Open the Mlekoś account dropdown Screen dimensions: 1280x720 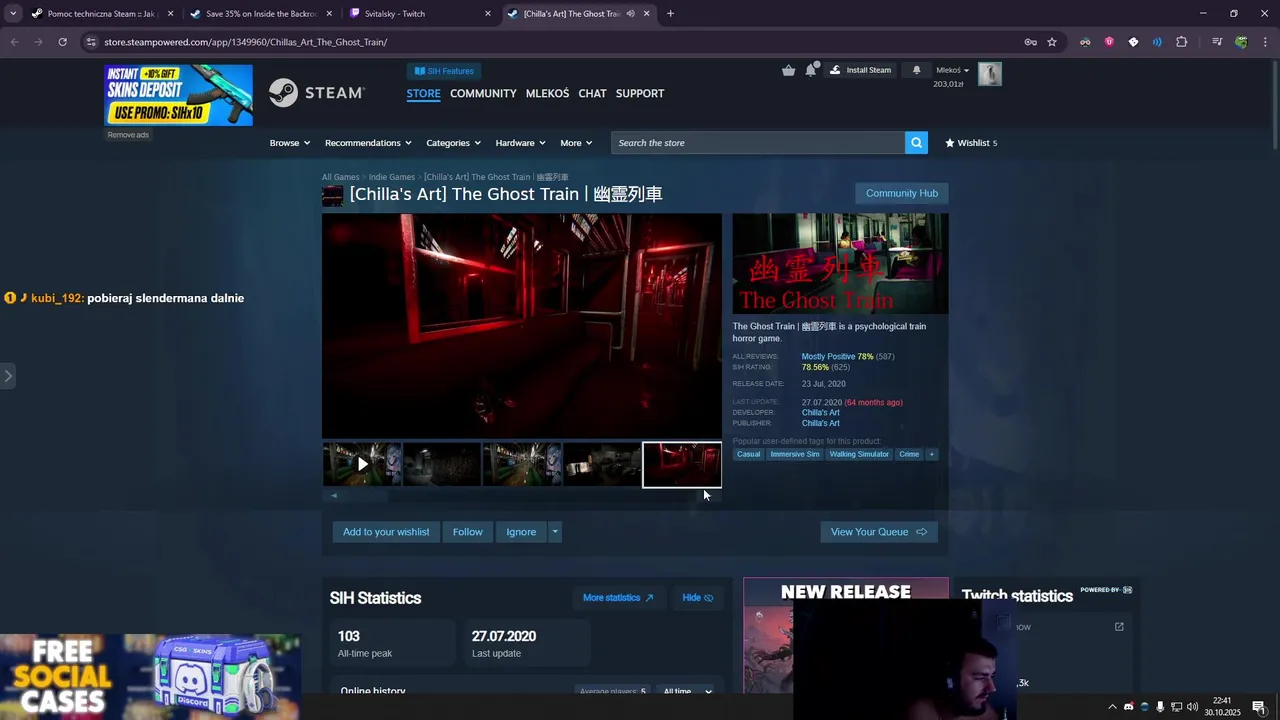click(952, 70)
